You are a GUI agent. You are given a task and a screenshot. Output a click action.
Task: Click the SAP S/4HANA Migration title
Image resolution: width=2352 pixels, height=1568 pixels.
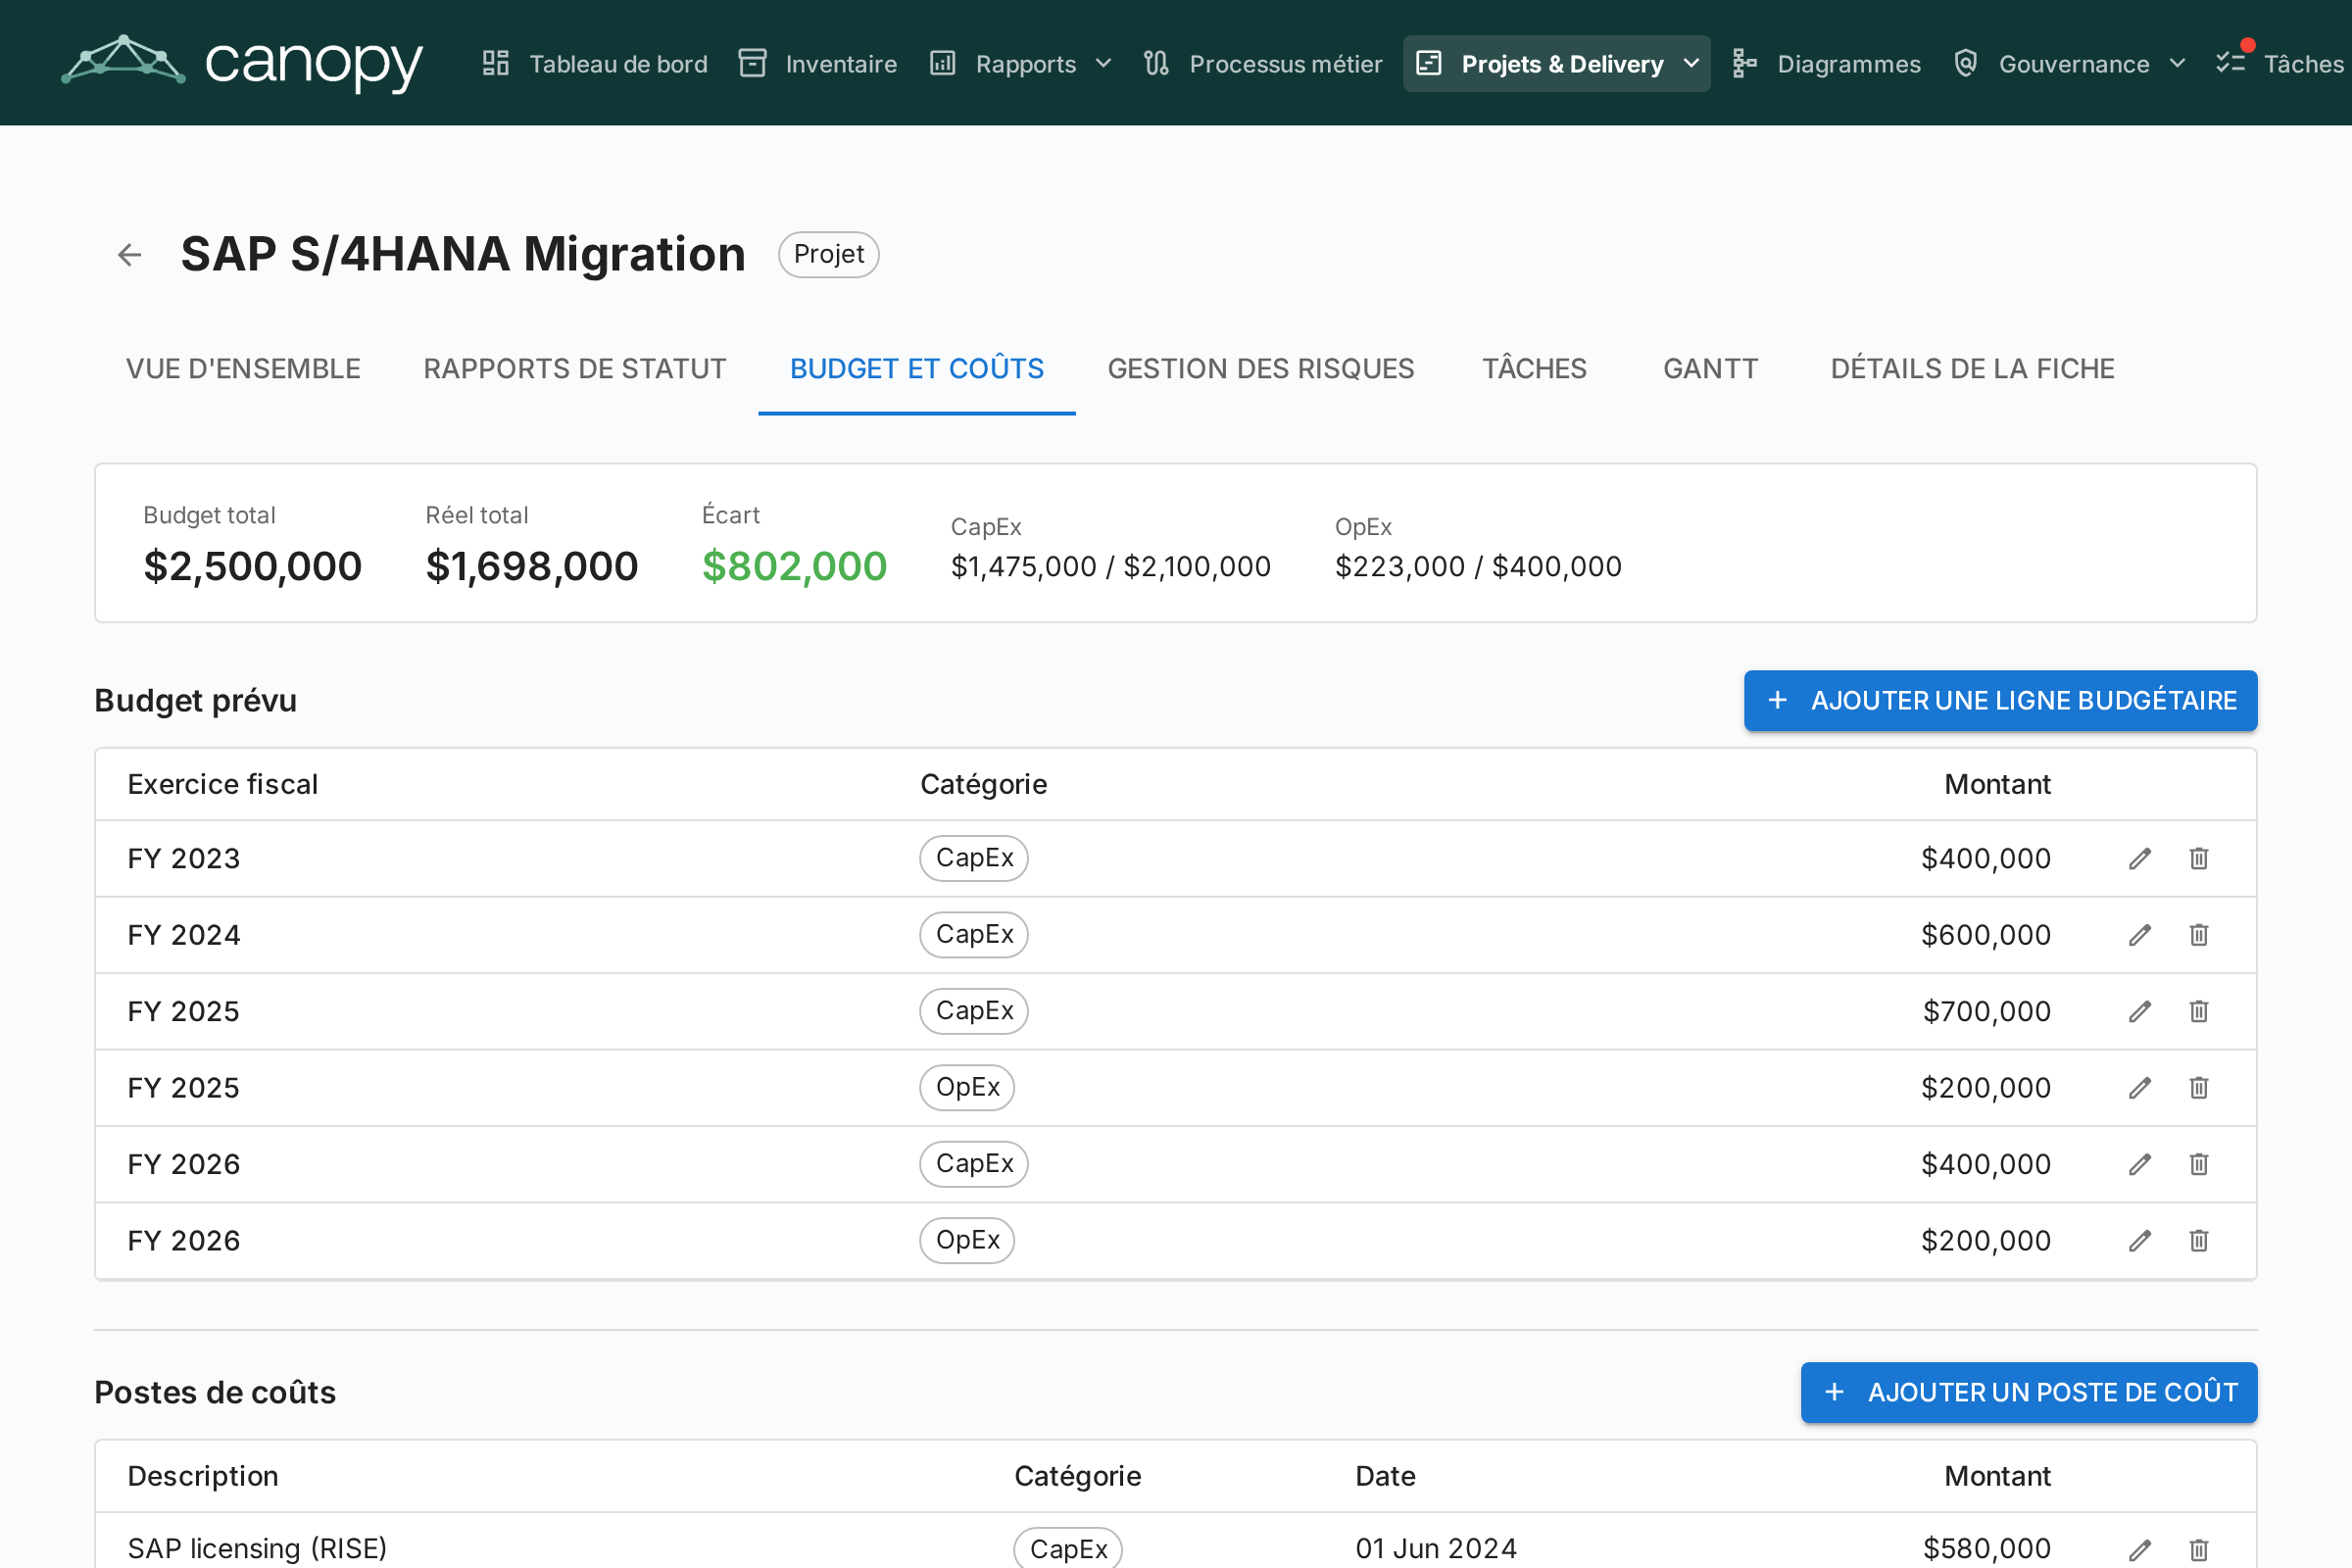(x=463, y=255)
